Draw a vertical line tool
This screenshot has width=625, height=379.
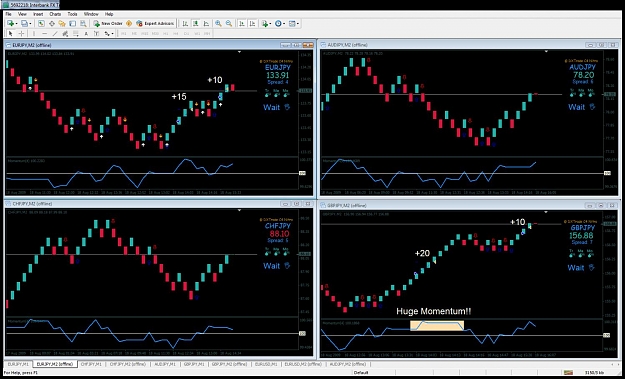[34, 33]
